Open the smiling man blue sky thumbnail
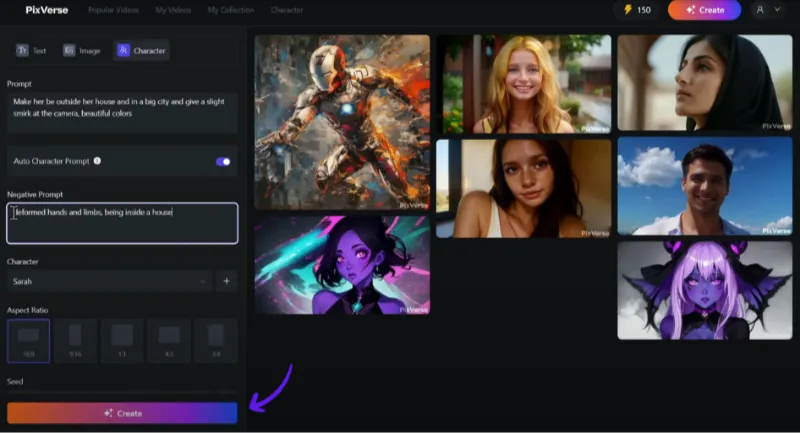 [x=705, y=186]
